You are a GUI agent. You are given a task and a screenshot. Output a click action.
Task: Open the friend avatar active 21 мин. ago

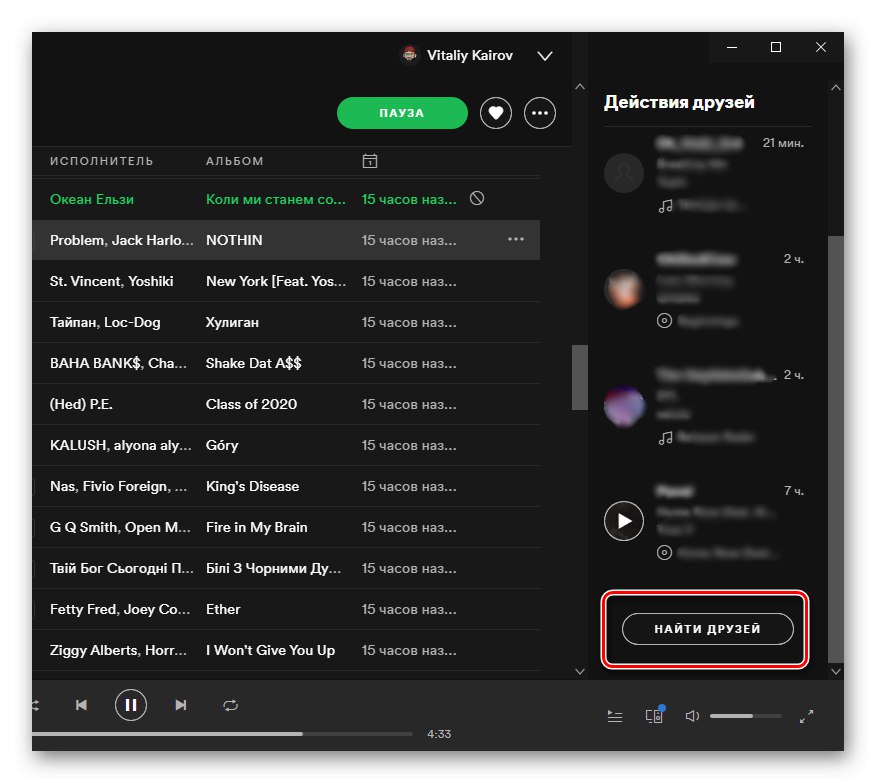click(x=623, y=173)
